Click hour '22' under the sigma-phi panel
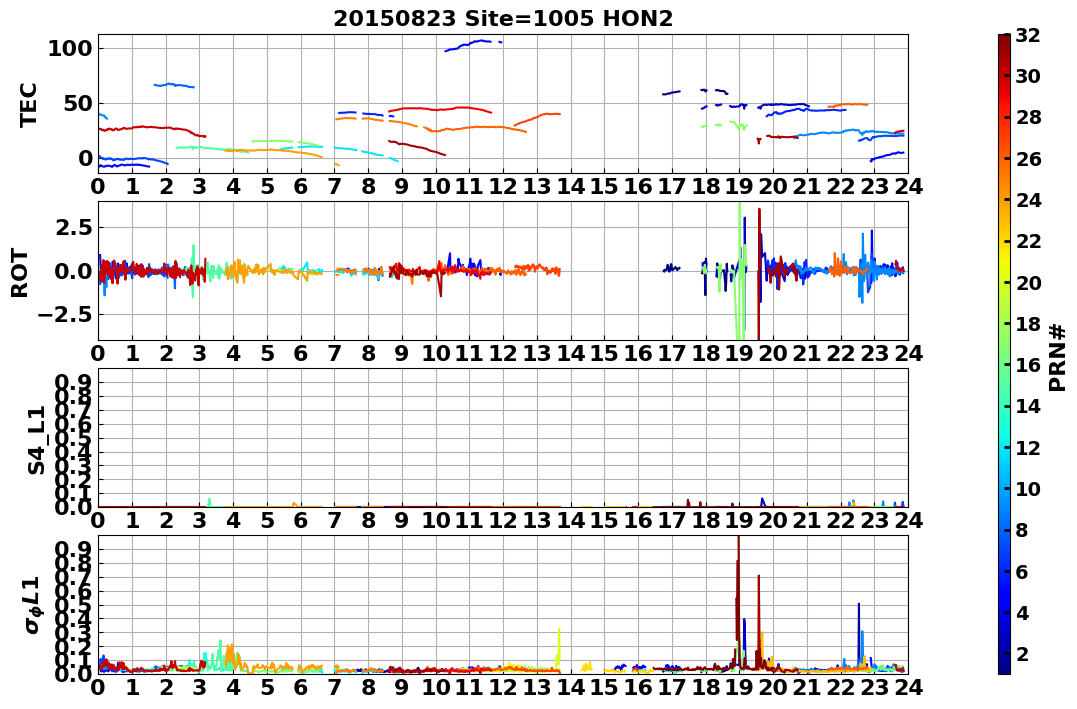Screen dimensions: 1077x709 pyautogui.click(x=841, y=687)
